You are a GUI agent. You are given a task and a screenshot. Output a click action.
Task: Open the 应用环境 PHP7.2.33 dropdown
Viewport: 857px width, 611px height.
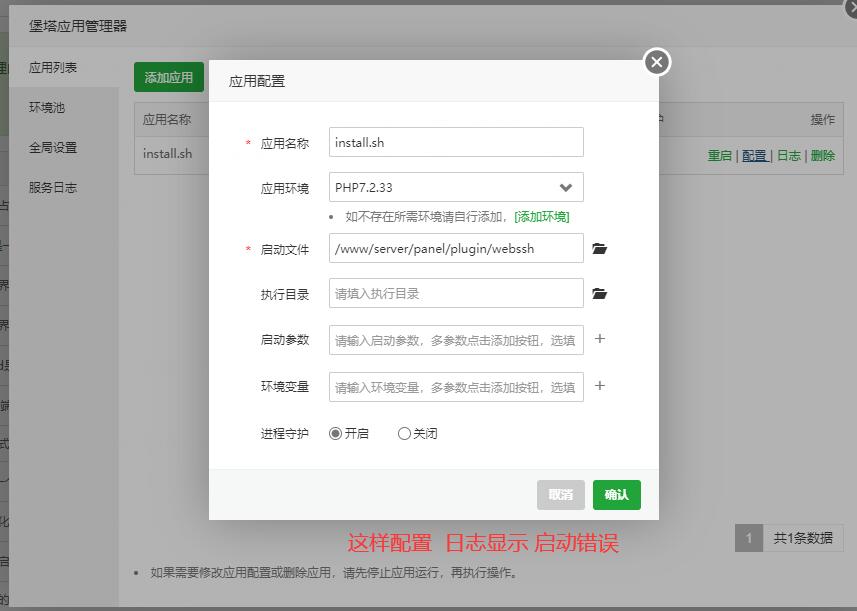click(x=456, y=187)
